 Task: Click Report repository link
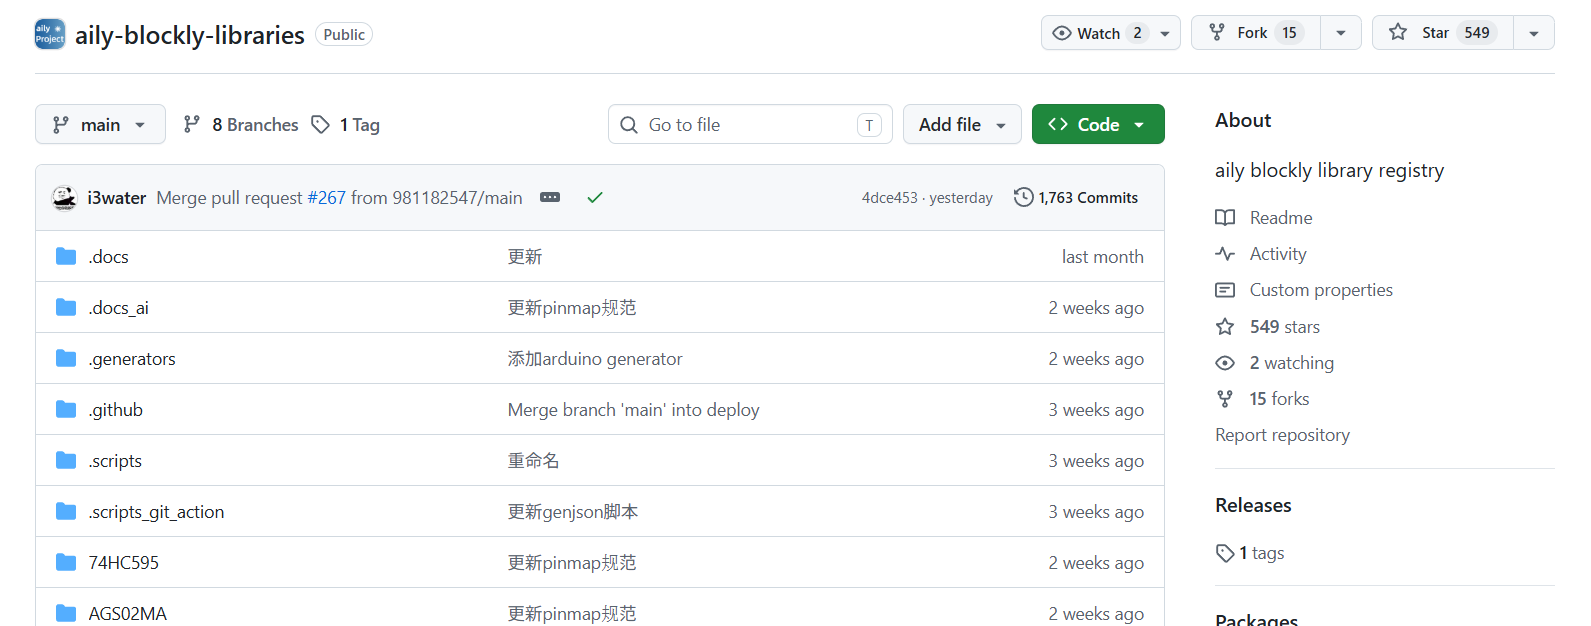(1282, 435)
